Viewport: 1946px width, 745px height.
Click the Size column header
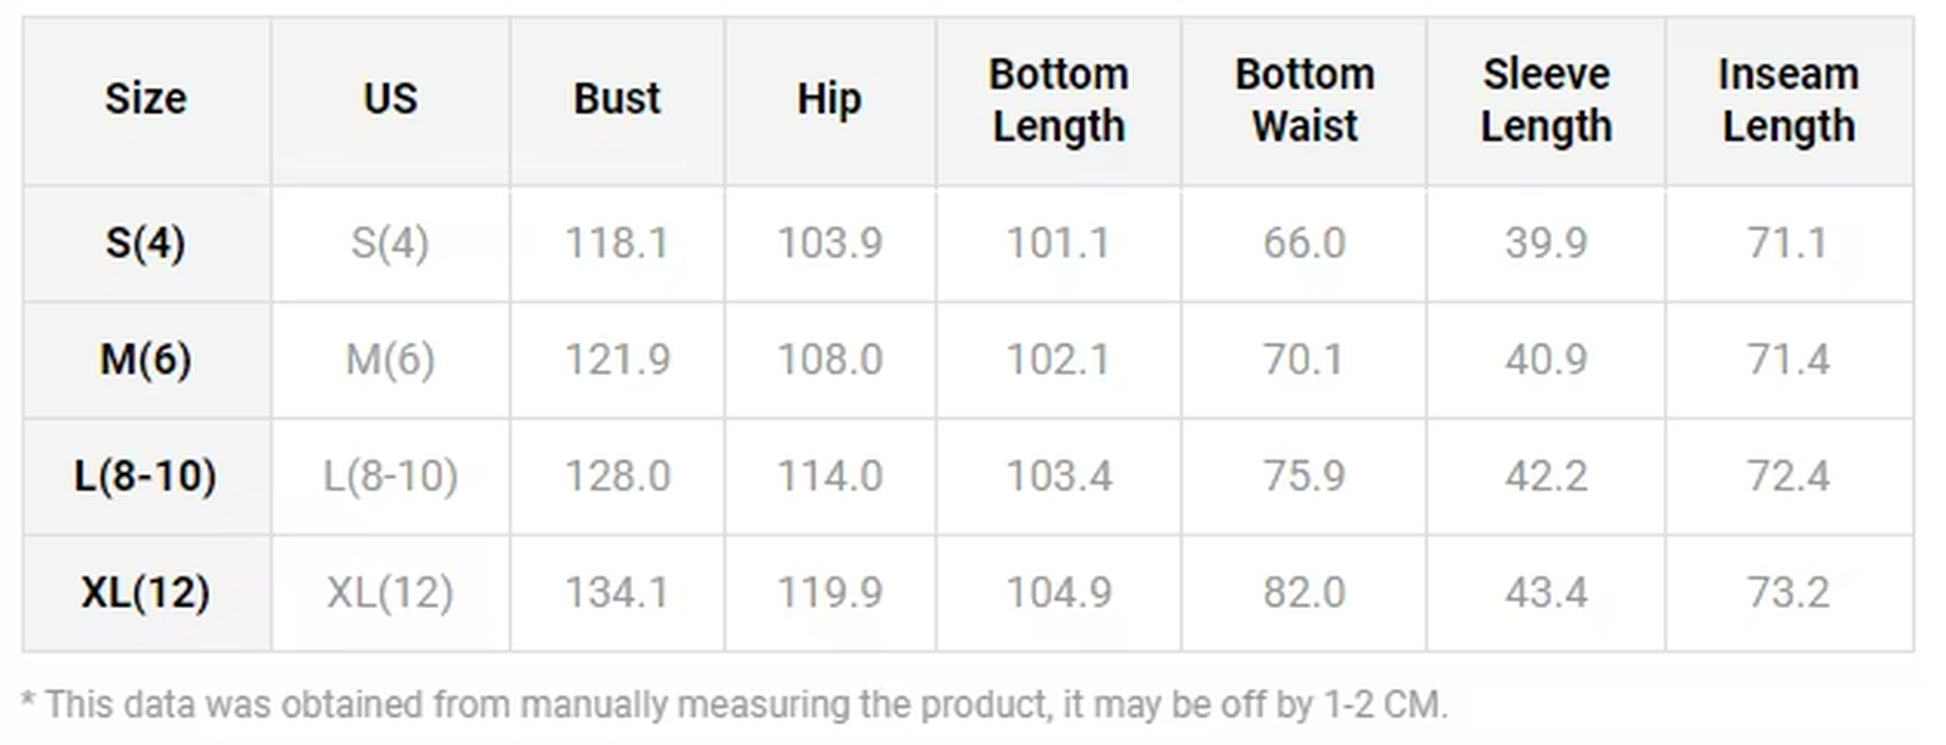(146, 99)
